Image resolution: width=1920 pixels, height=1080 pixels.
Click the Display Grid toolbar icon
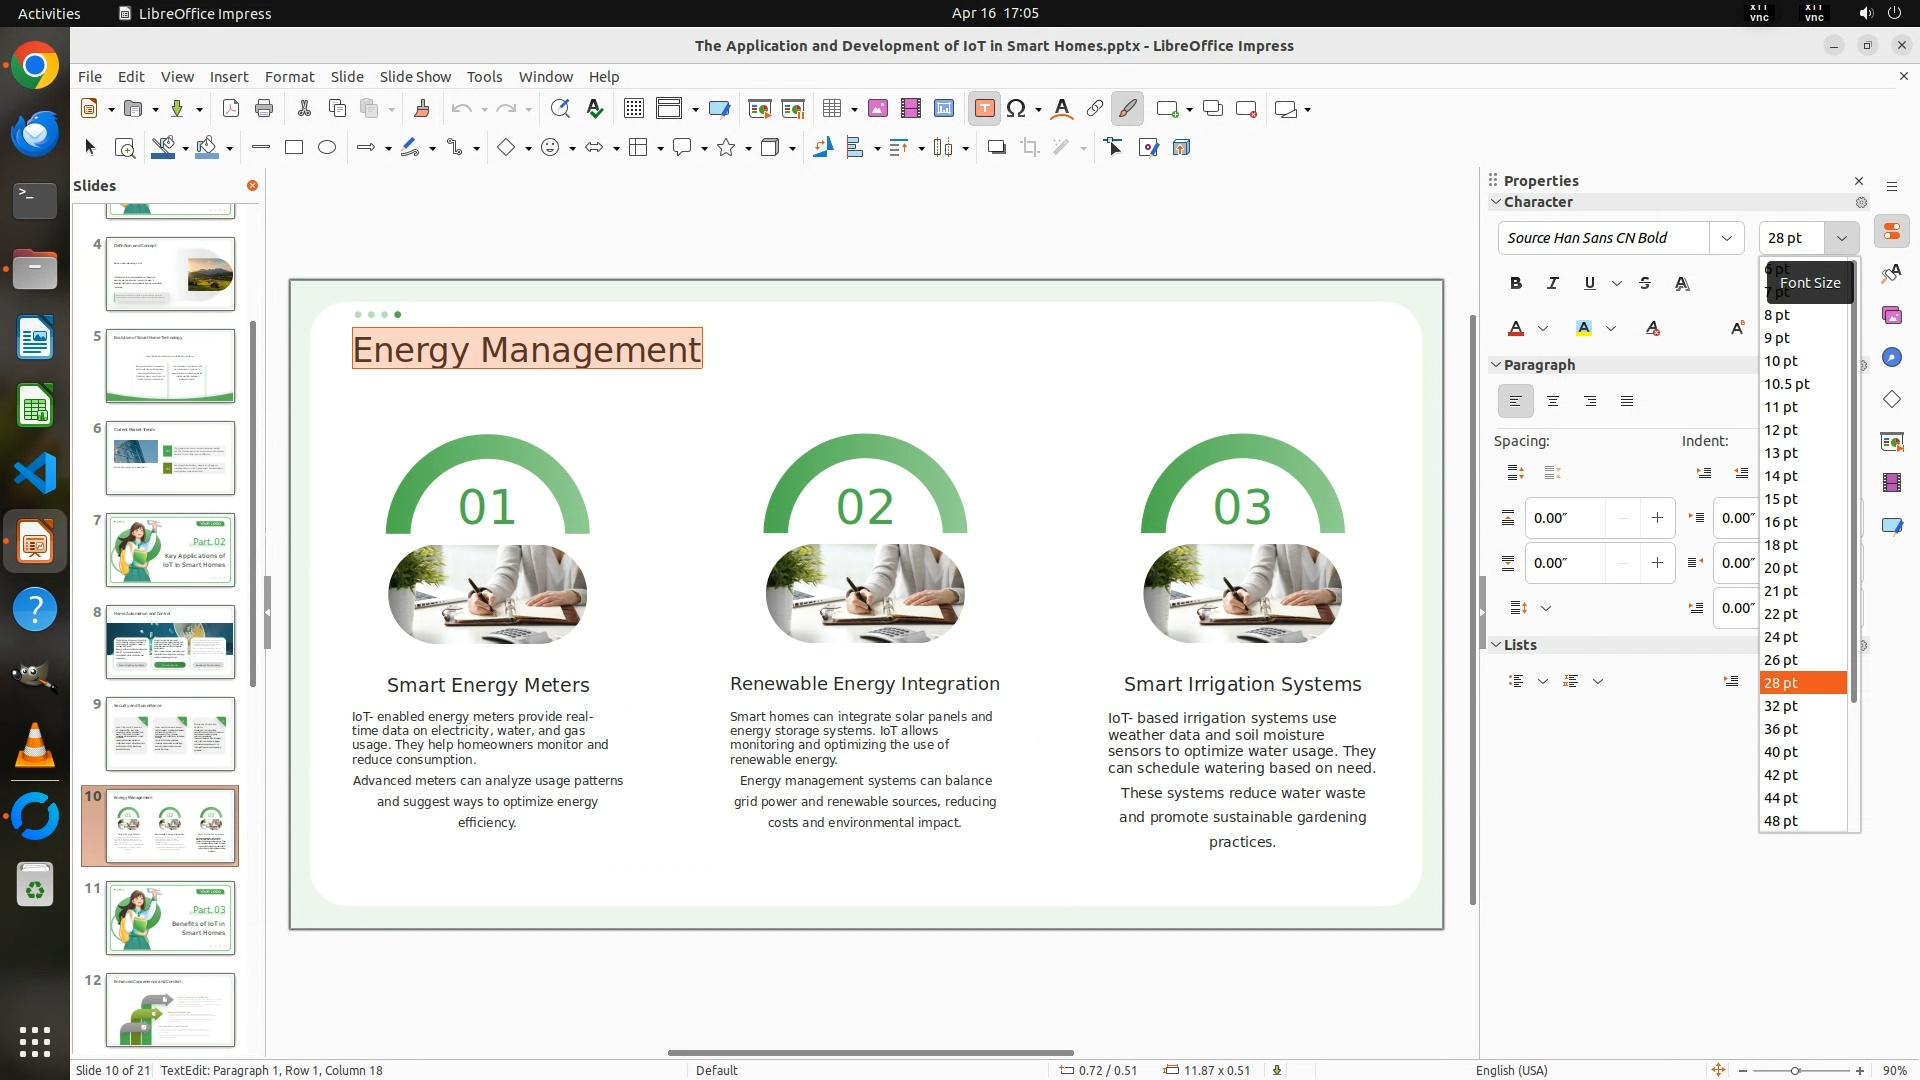633,109
